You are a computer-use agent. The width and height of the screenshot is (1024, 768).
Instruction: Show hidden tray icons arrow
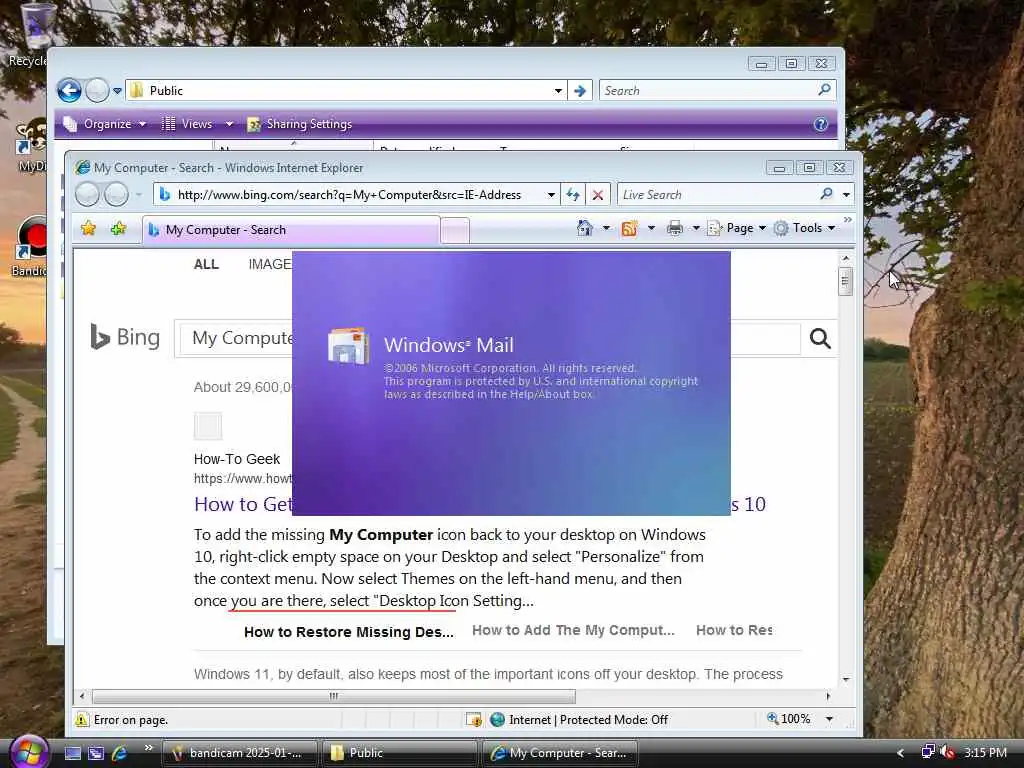coord(901,753)
